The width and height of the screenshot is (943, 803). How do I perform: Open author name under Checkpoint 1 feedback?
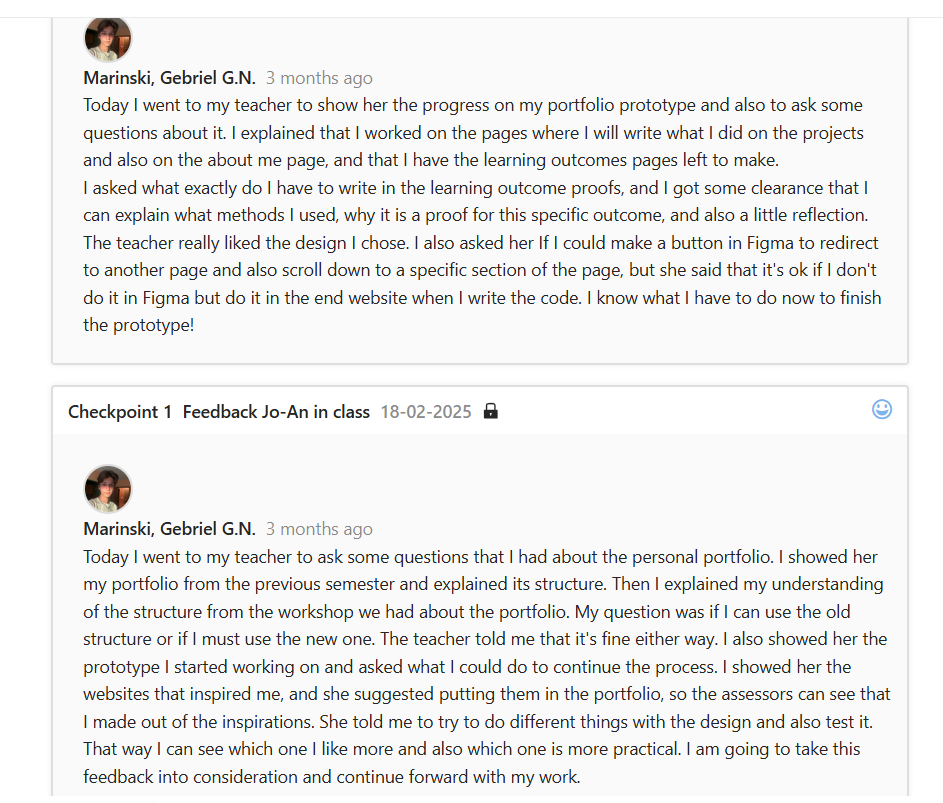pos(169,529)
